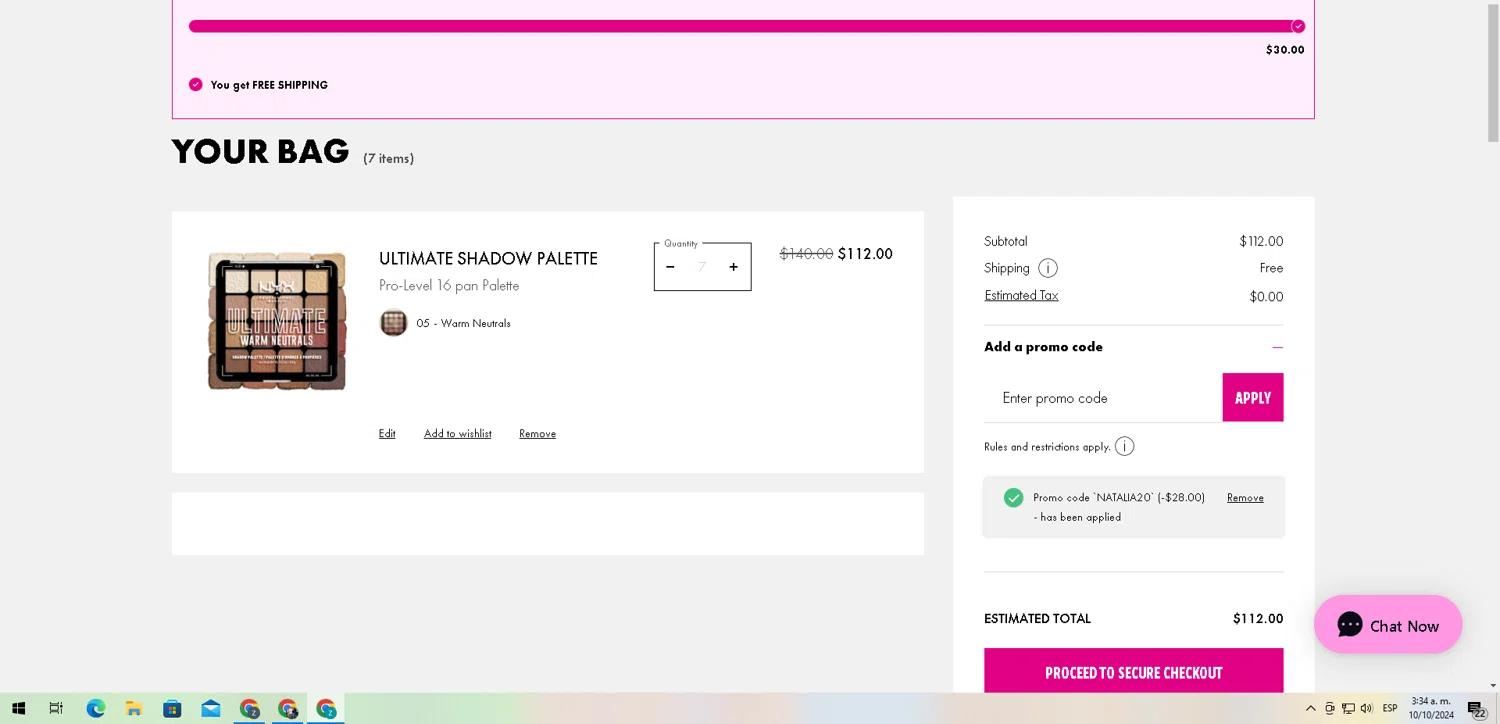Click the Warm Neutrals shade swatch
The image size is (1500, 724).
(393, 323)
